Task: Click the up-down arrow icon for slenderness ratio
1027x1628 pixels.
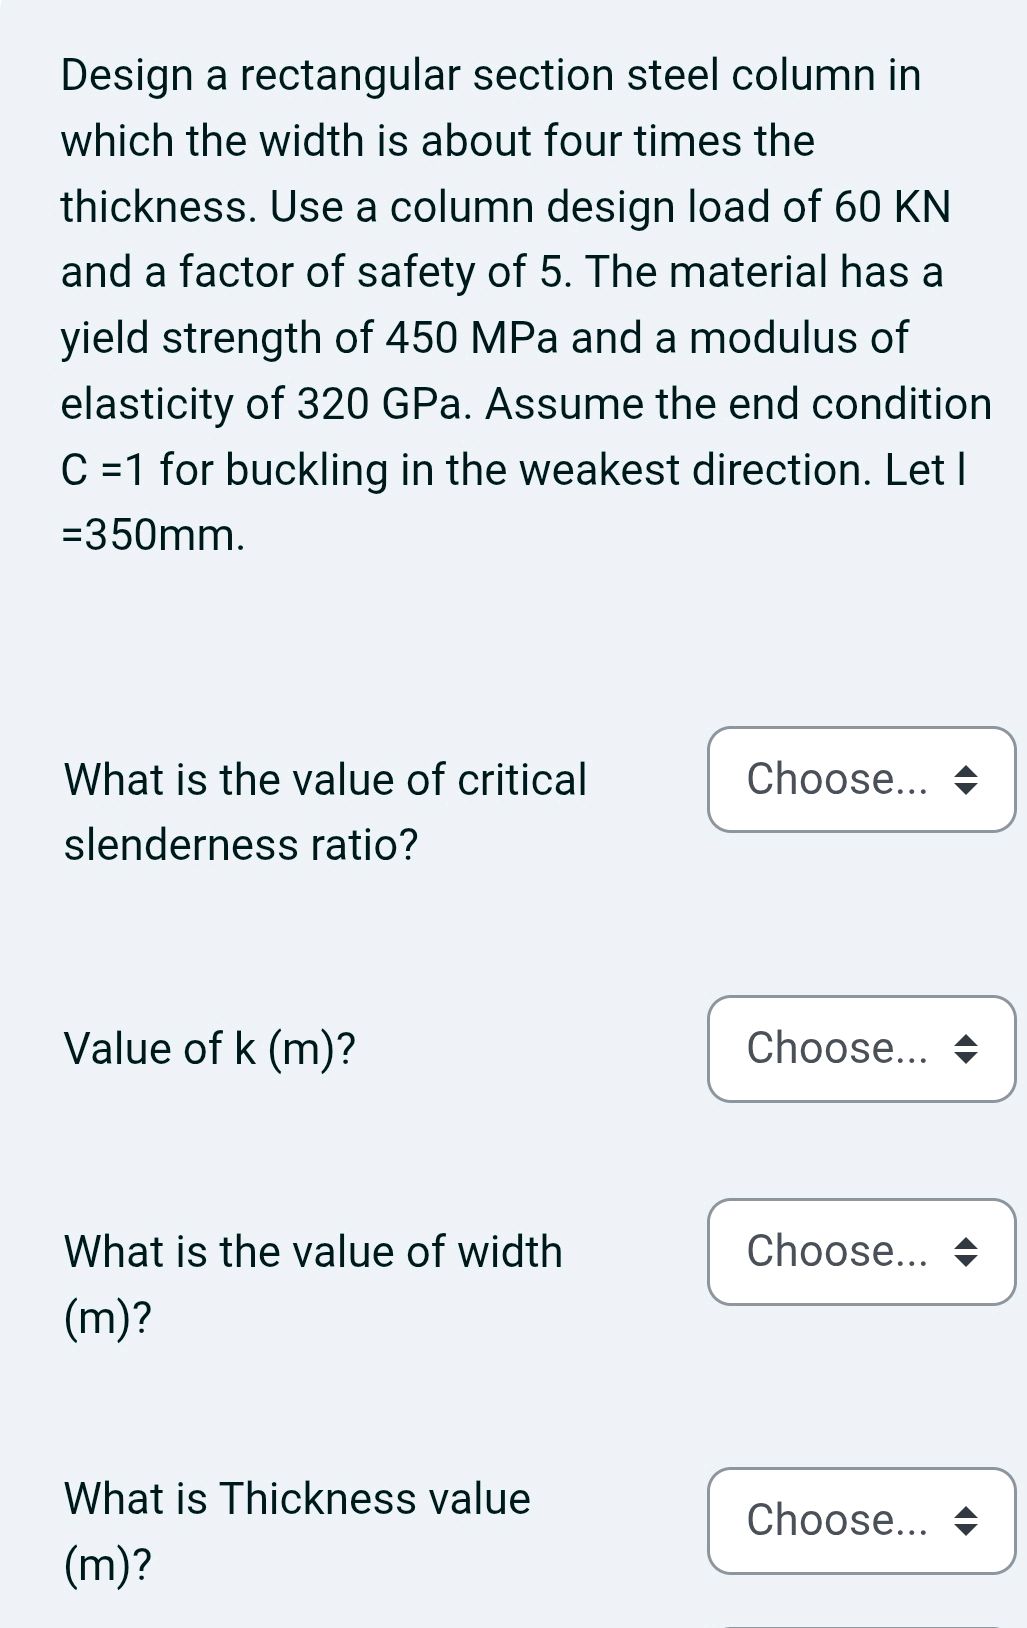Action: point(965,780)
